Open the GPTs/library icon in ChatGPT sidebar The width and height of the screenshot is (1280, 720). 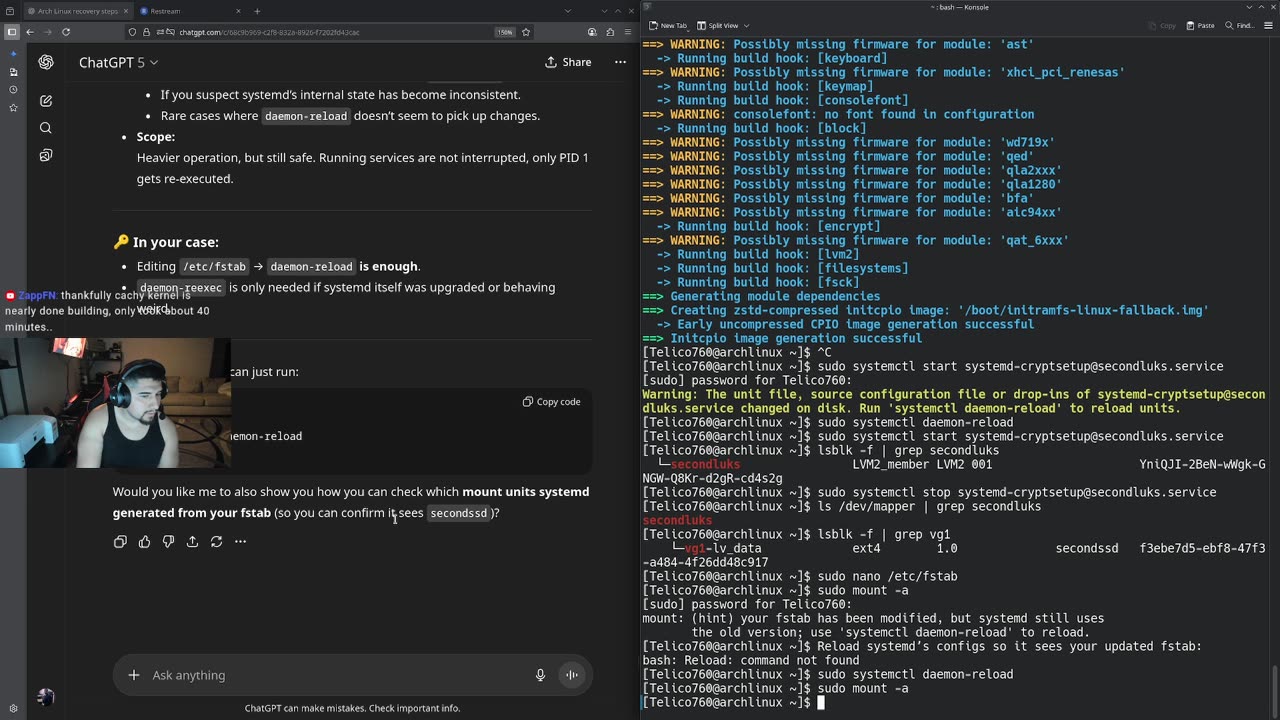pos(46,155)
